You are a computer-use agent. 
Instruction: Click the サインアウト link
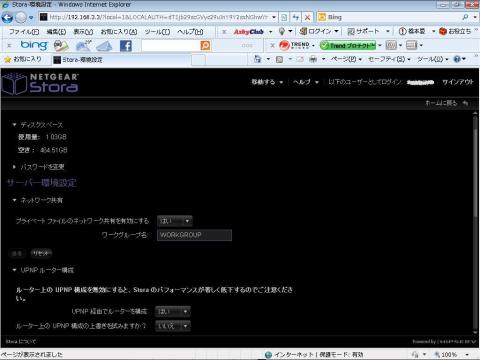tap(458, 82)
